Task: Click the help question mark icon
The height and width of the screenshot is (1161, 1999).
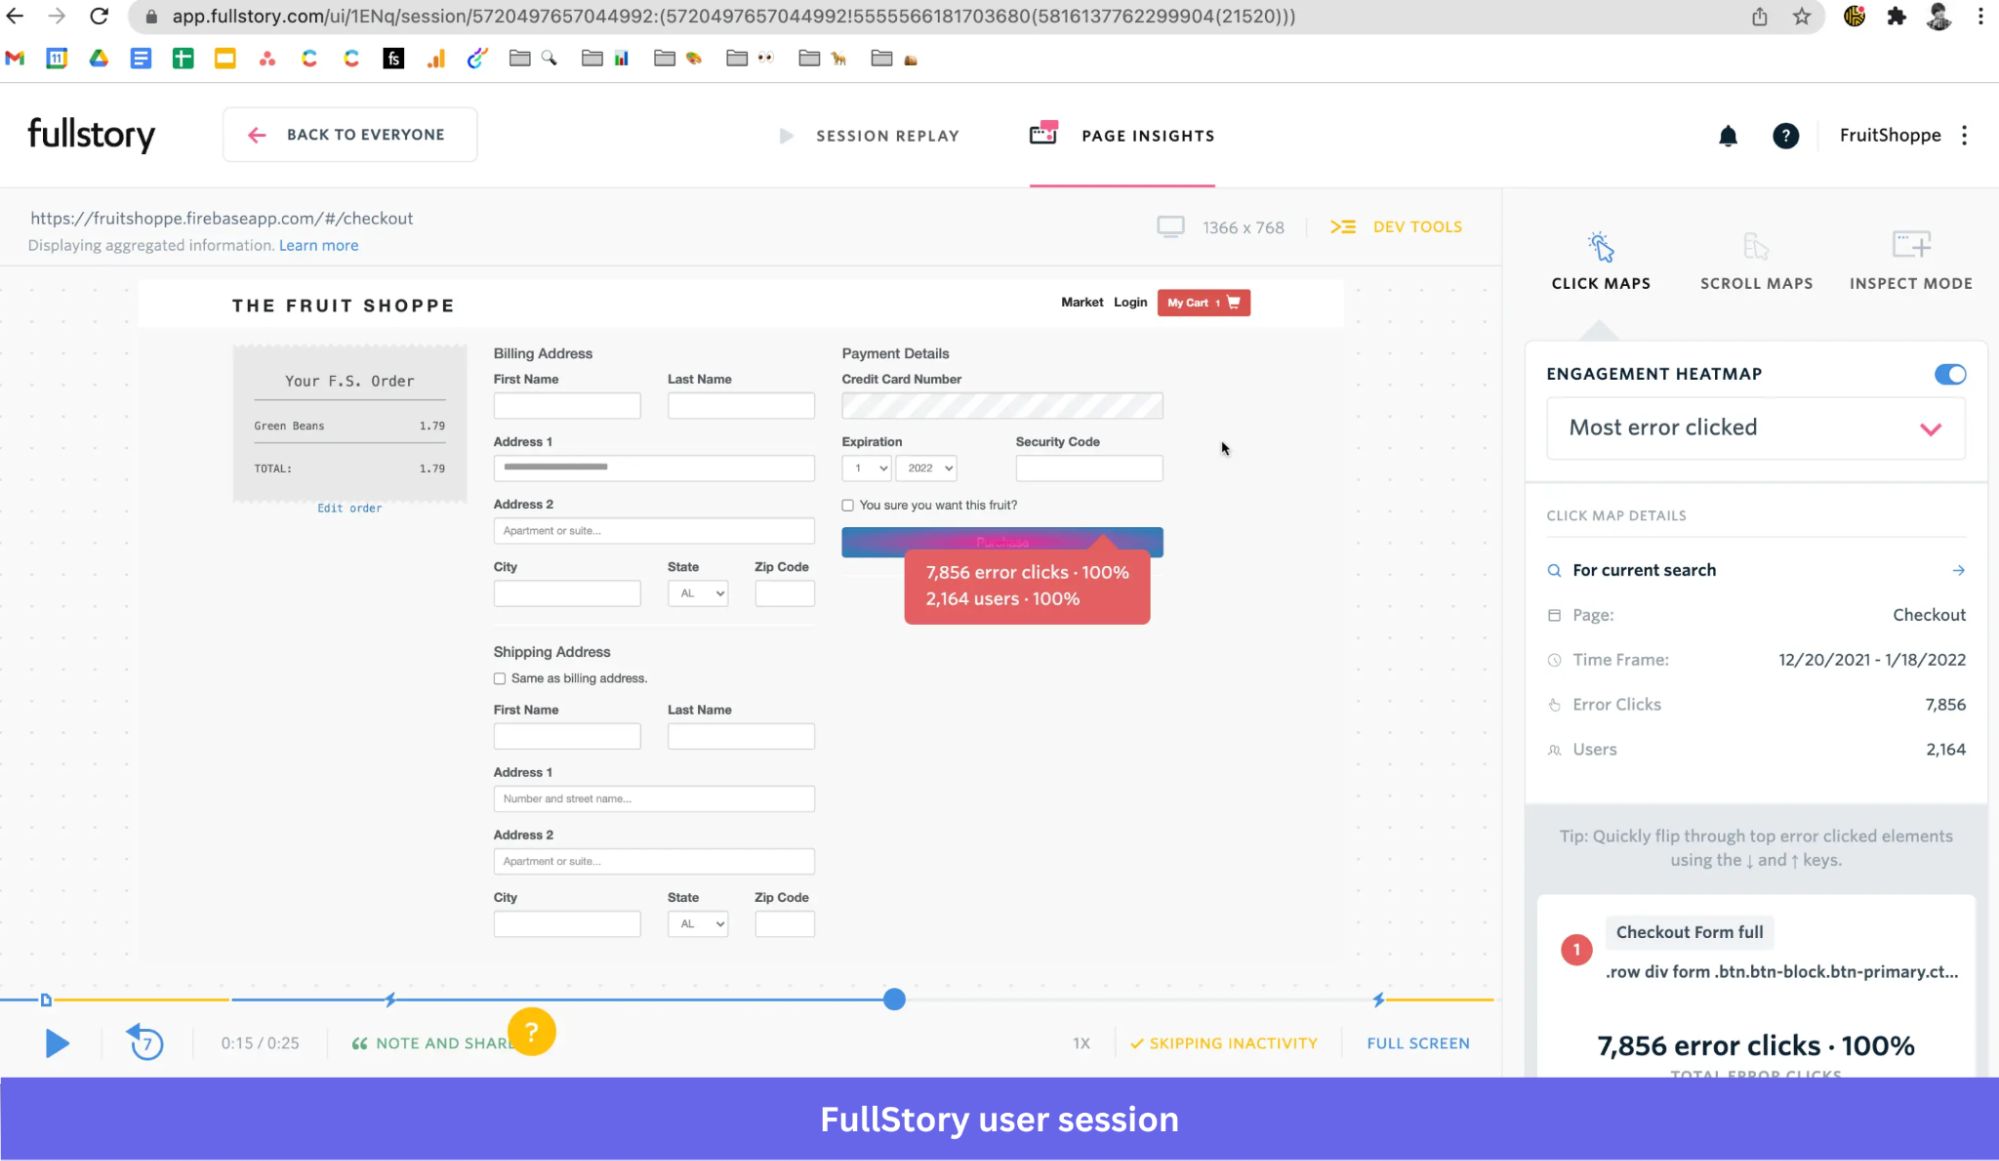Action: pos(1786,135)
